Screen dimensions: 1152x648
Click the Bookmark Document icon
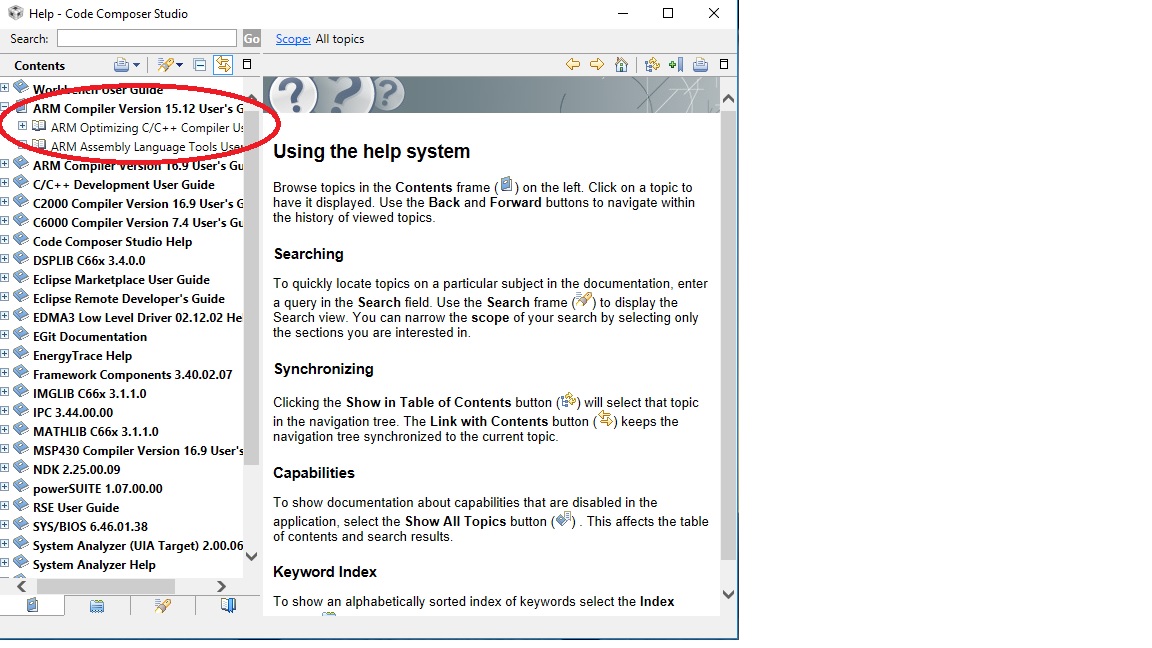click(x=676, y=65)
